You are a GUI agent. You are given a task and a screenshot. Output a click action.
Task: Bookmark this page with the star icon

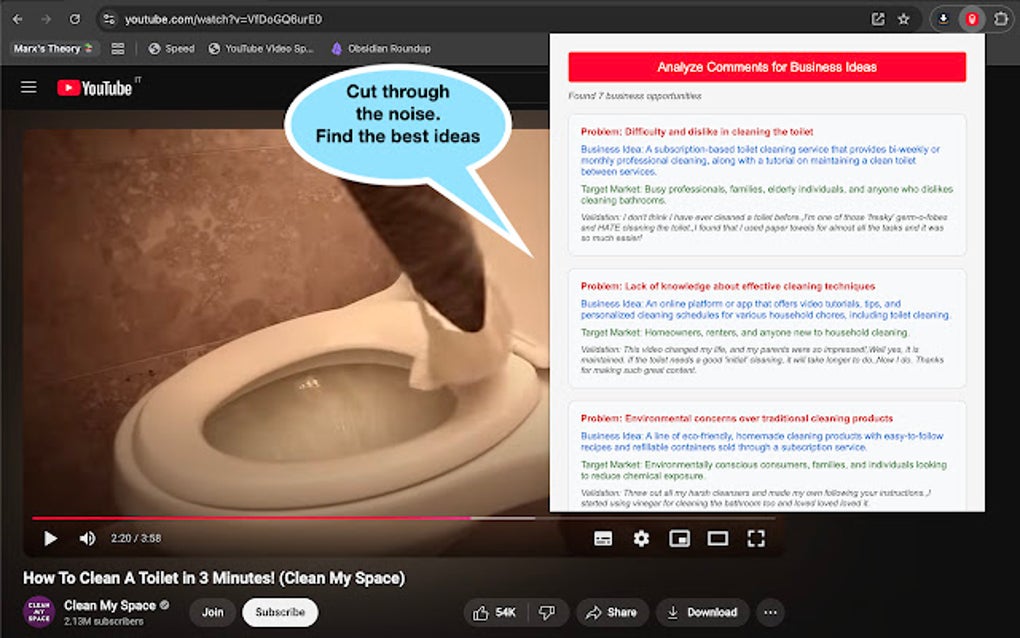point(903,18)
